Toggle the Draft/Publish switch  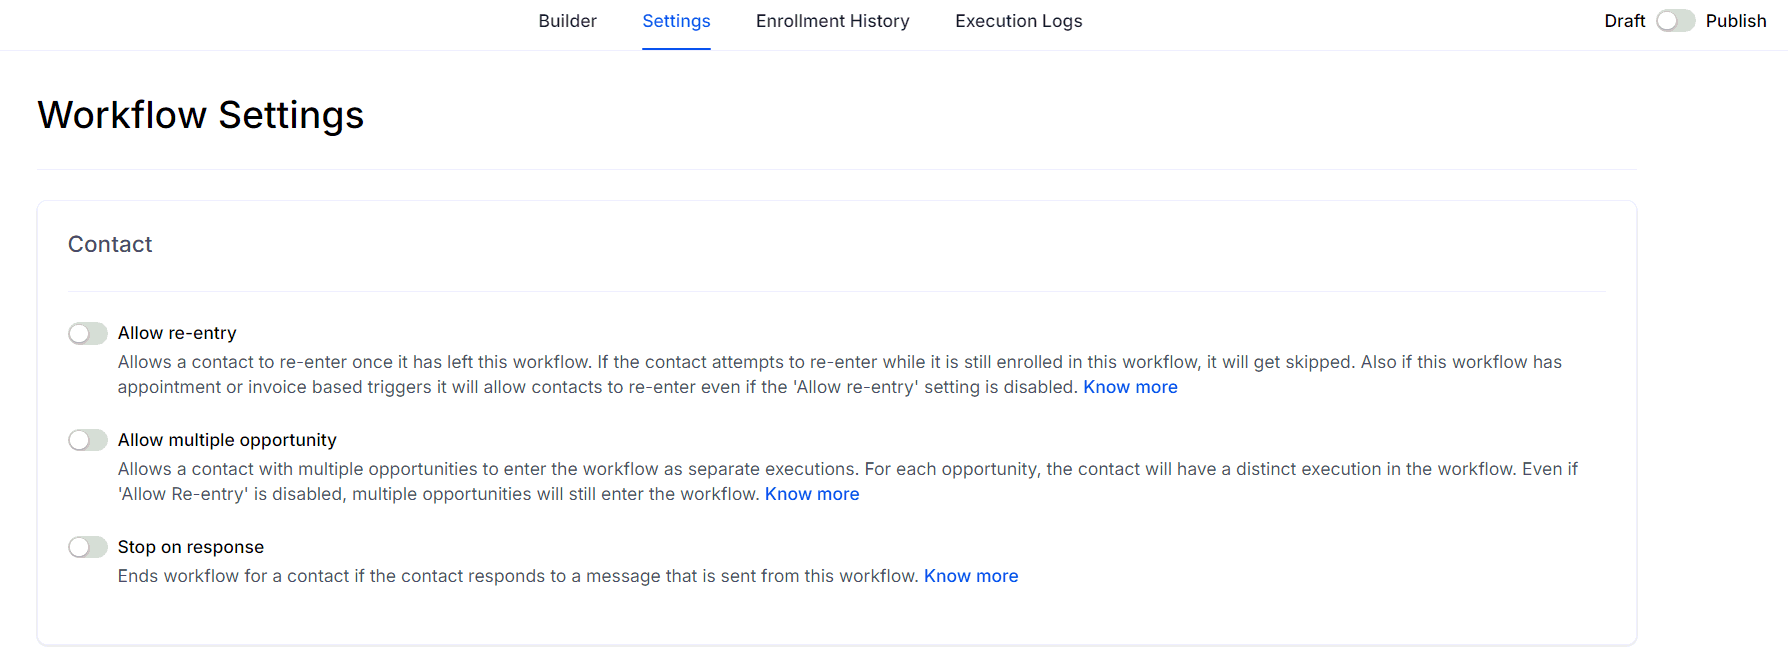(1675, 21)
